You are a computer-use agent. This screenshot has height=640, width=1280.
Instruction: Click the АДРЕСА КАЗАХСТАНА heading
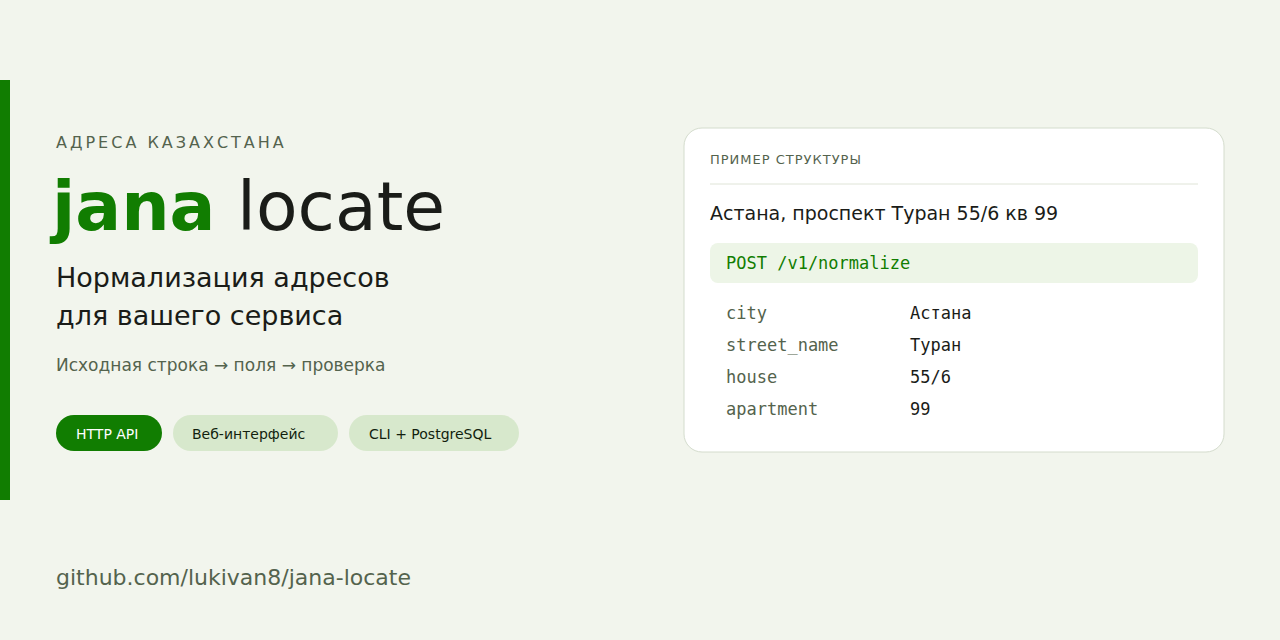coord(171,142)
